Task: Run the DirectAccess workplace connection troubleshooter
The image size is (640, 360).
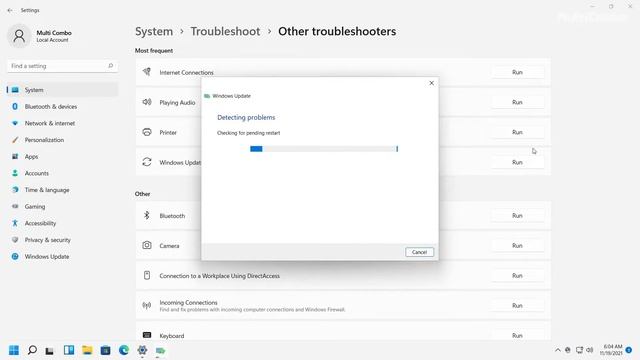Action: [517, 276]
